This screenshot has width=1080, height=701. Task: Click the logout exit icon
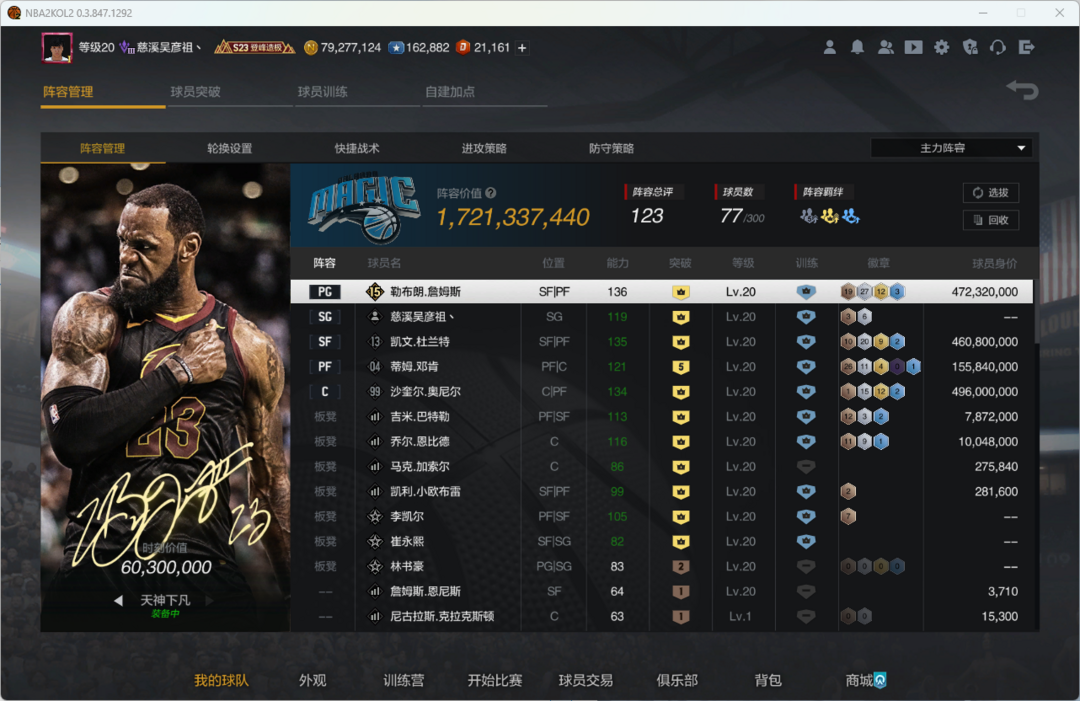point(1026,48)
